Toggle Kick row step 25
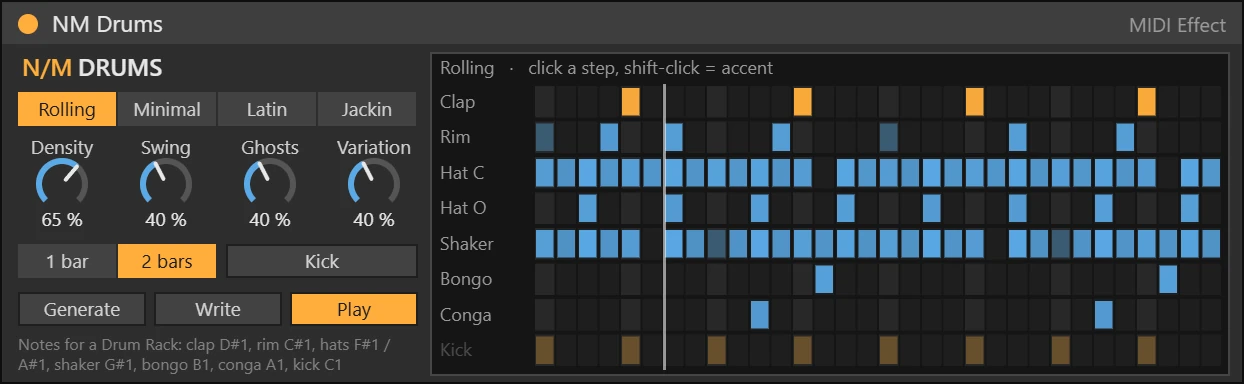The height and width of the screenshot is (384, 1244). [1061, 350]
